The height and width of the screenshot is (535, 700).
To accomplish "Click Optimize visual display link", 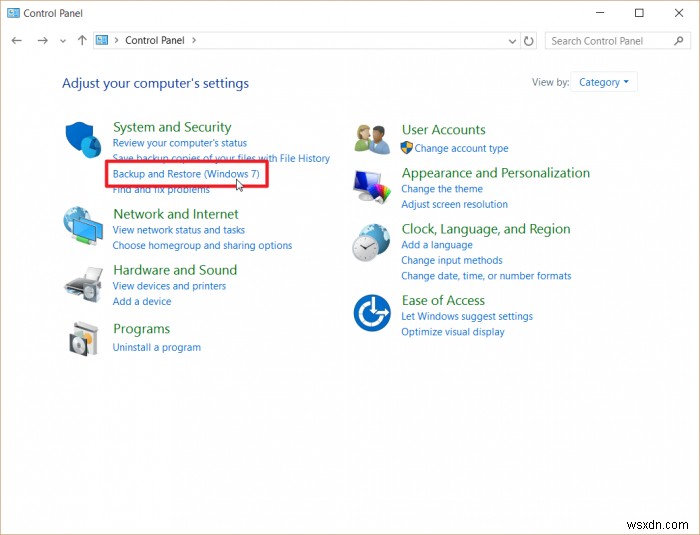I will point(453,332).
